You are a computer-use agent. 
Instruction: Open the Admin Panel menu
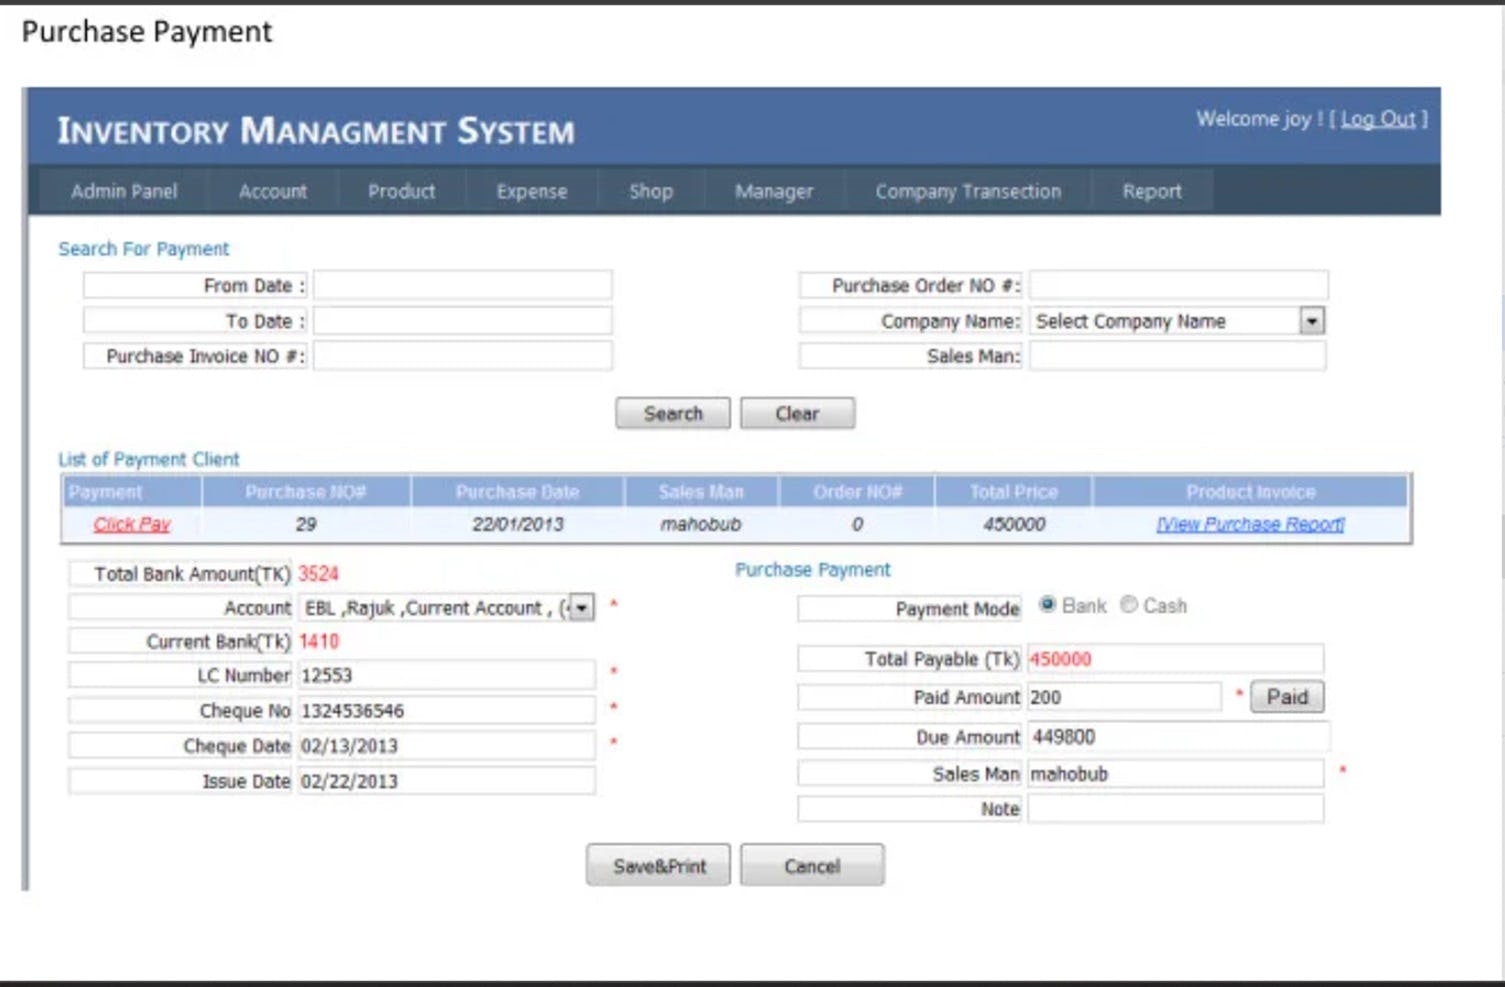(x=124, y=191)
